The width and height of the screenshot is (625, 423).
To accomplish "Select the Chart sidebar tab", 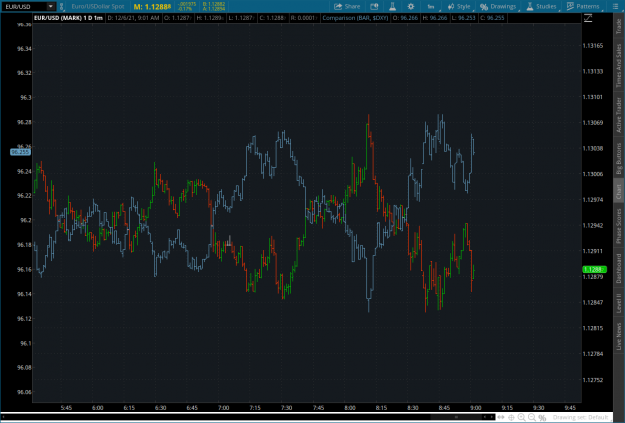I will pos(619,191).
